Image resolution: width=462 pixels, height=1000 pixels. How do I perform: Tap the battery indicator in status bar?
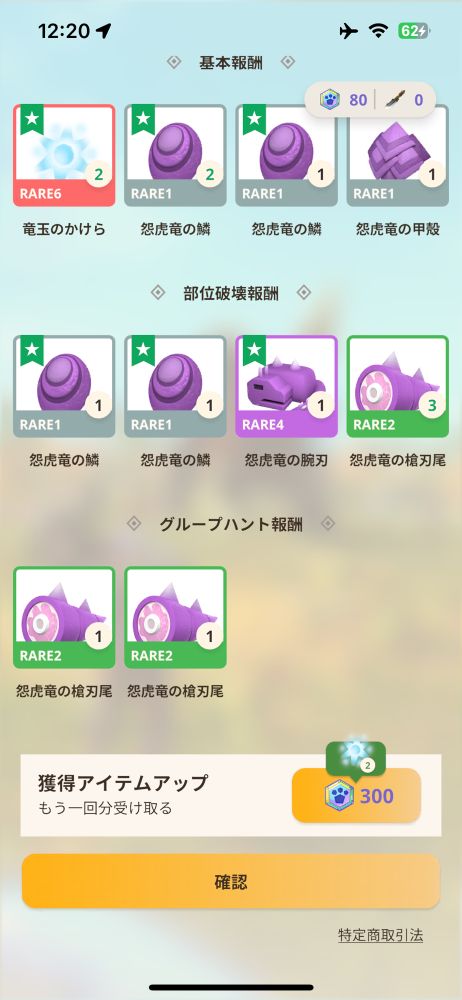coord(414,31)
